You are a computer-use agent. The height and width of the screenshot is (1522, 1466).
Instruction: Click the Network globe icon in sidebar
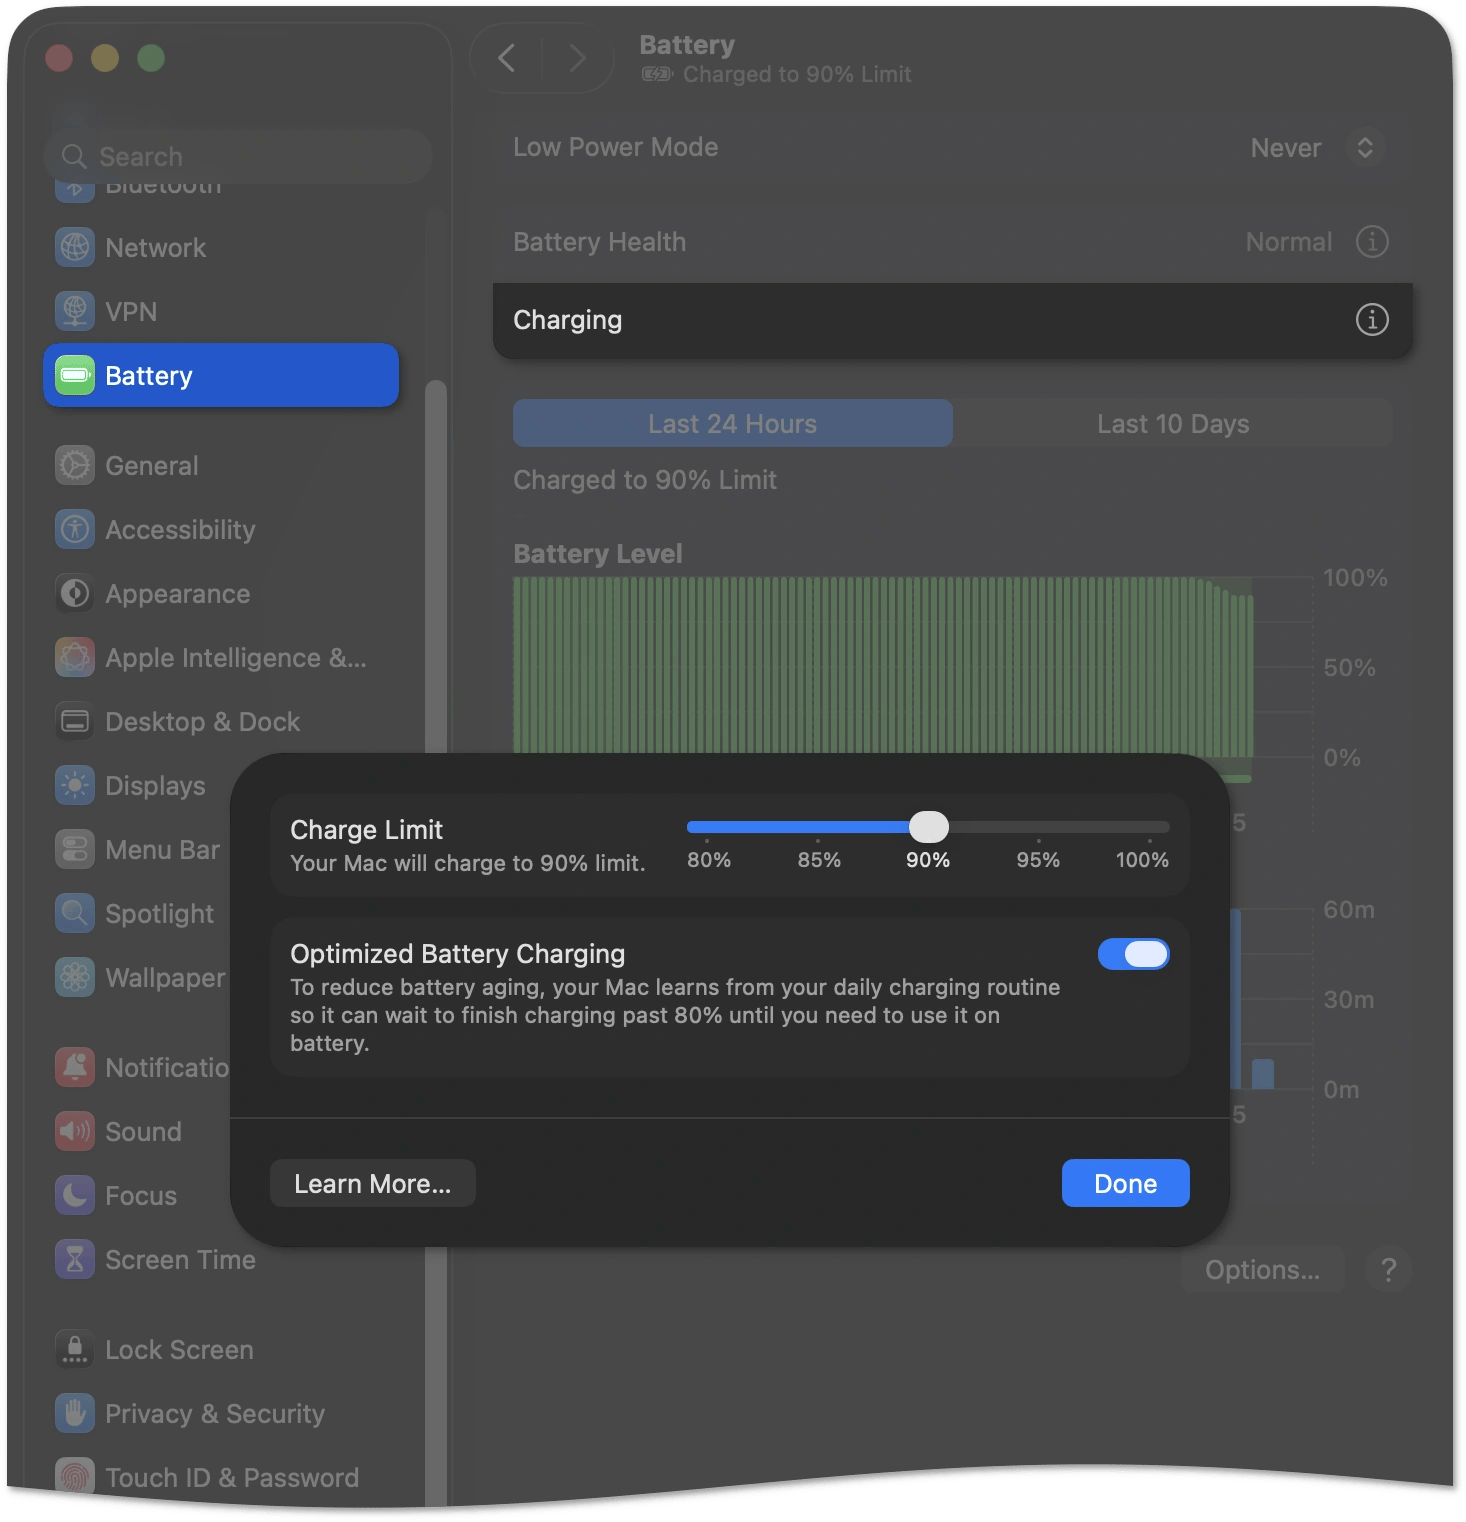(75, 247)
